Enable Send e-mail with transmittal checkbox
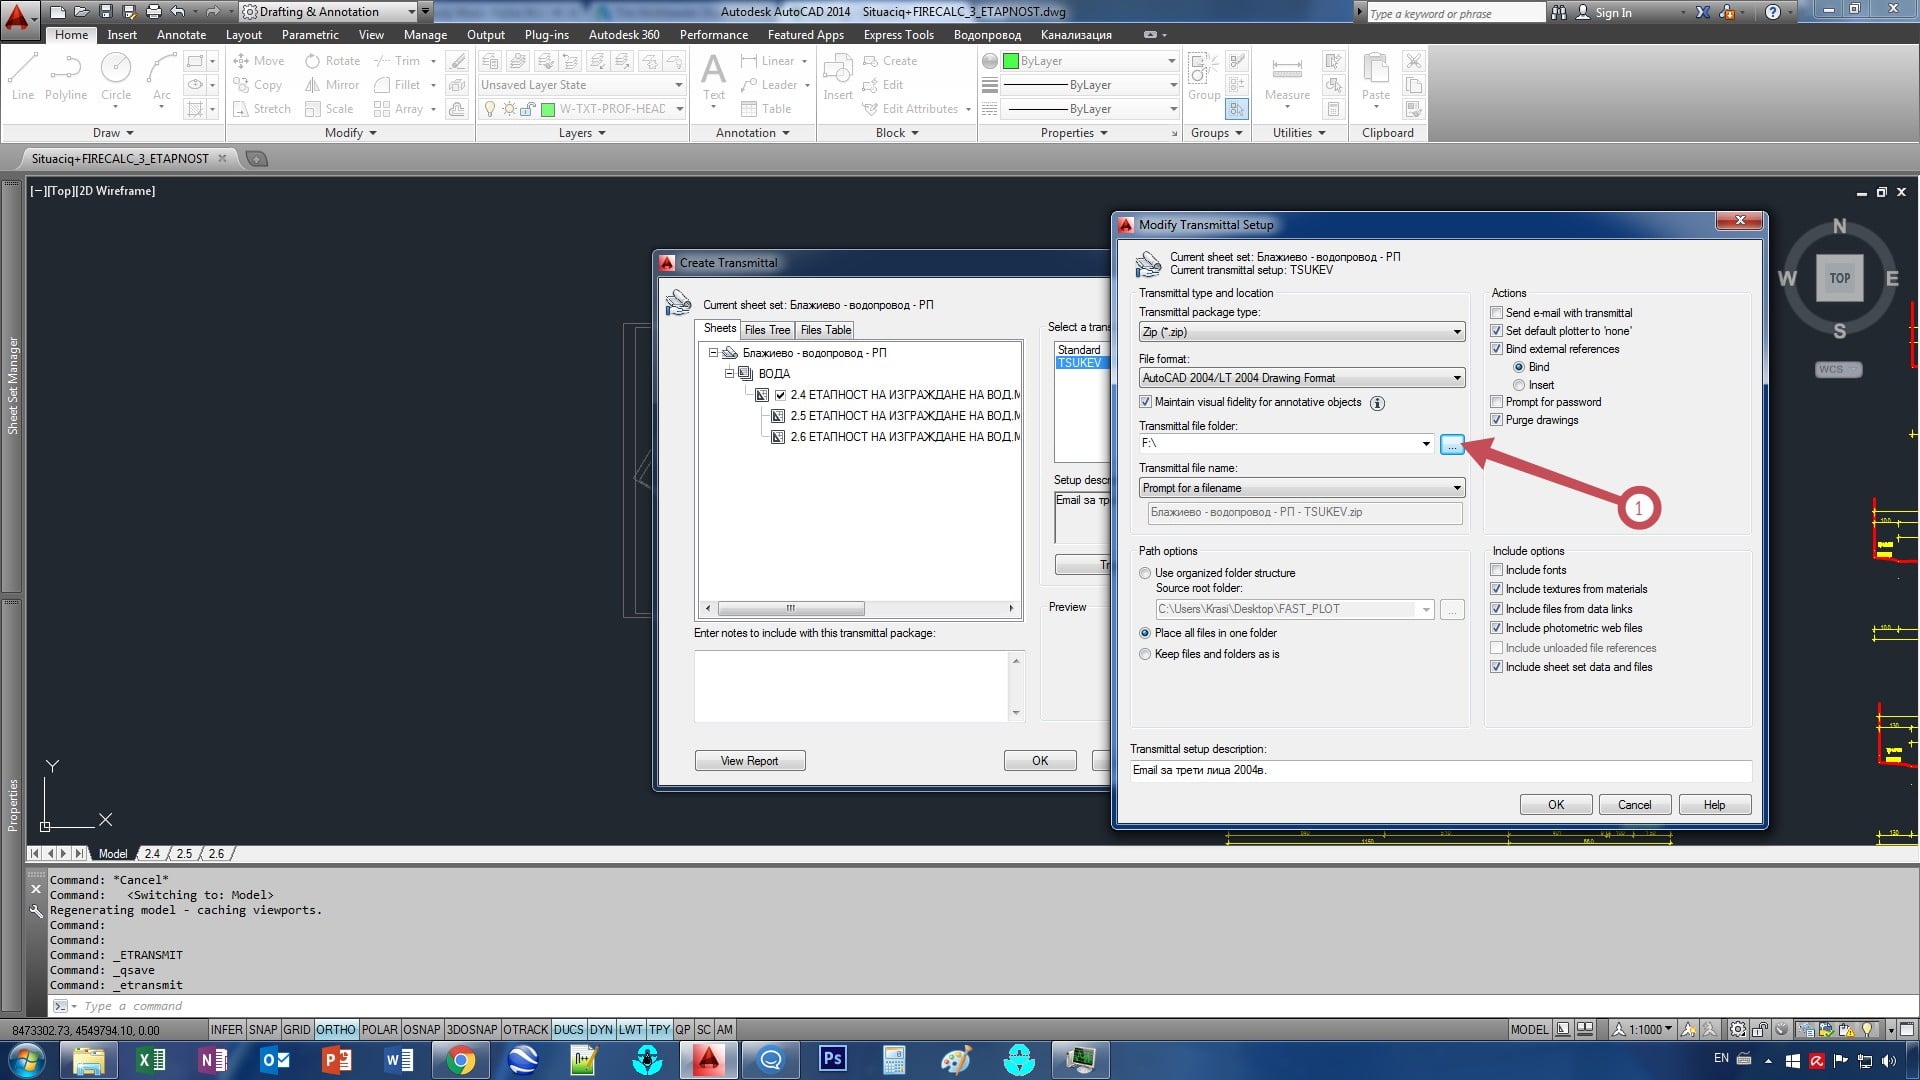 tap(1497, 313)
